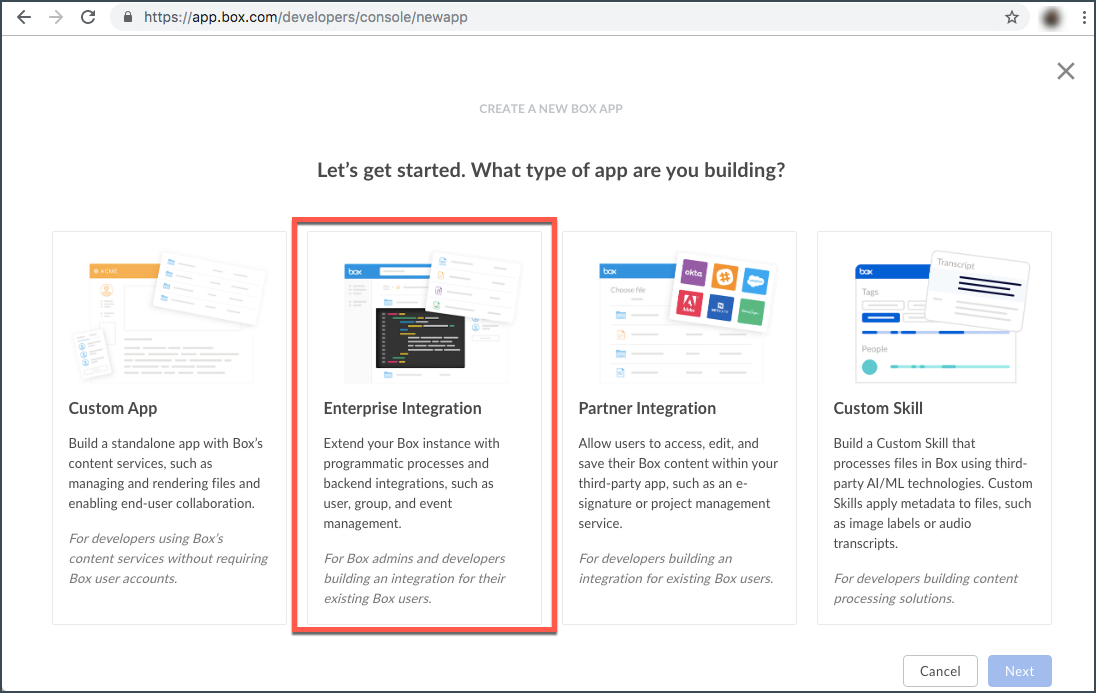Click the Next button
Screen dimensions: 1096x693
click(1019, 671)
